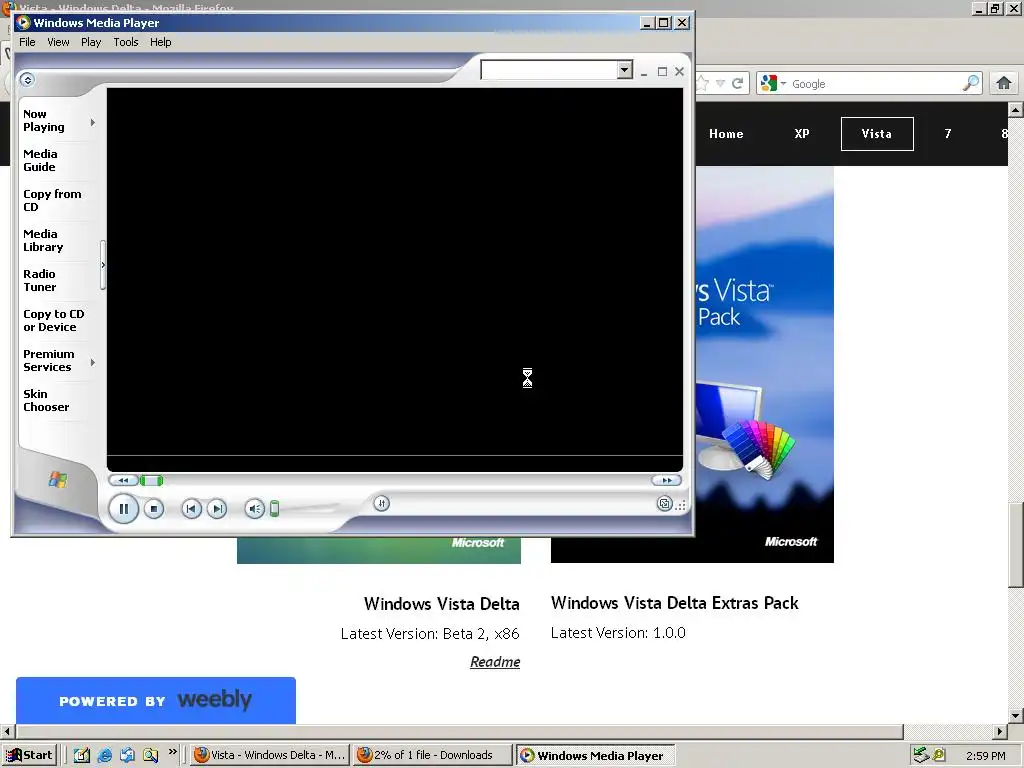Click the green seek bar position thumb

152,481
